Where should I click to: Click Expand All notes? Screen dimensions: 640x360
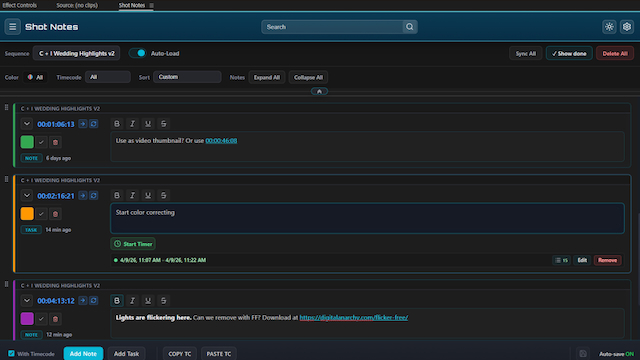pos(267,77)
